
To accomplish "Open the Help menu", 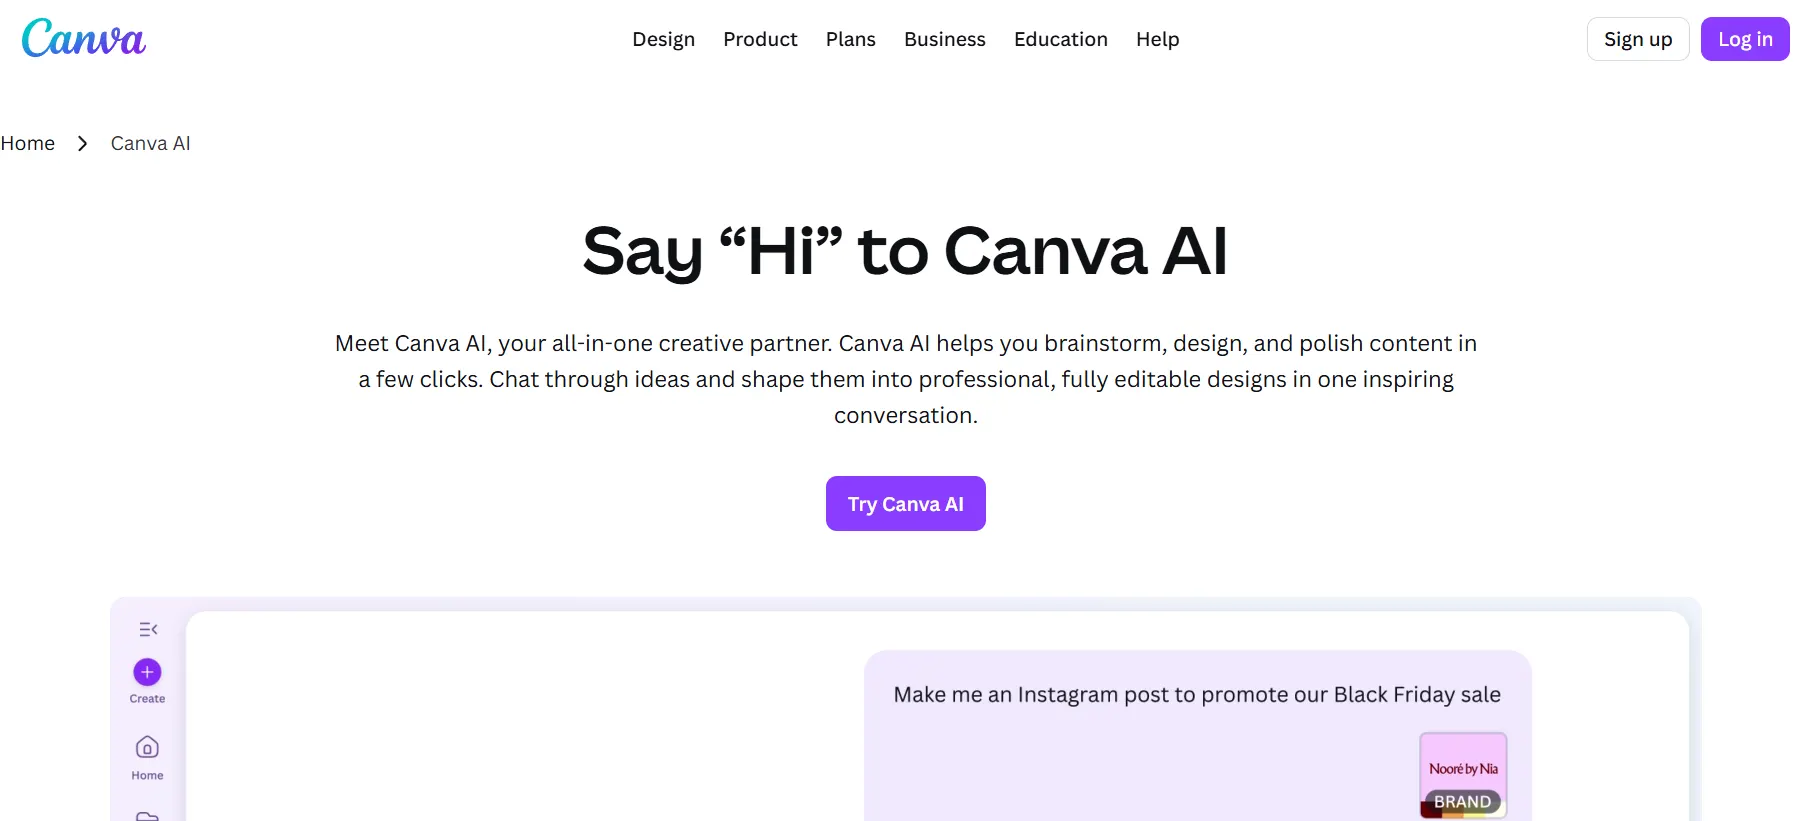I will pos(1157,39).
